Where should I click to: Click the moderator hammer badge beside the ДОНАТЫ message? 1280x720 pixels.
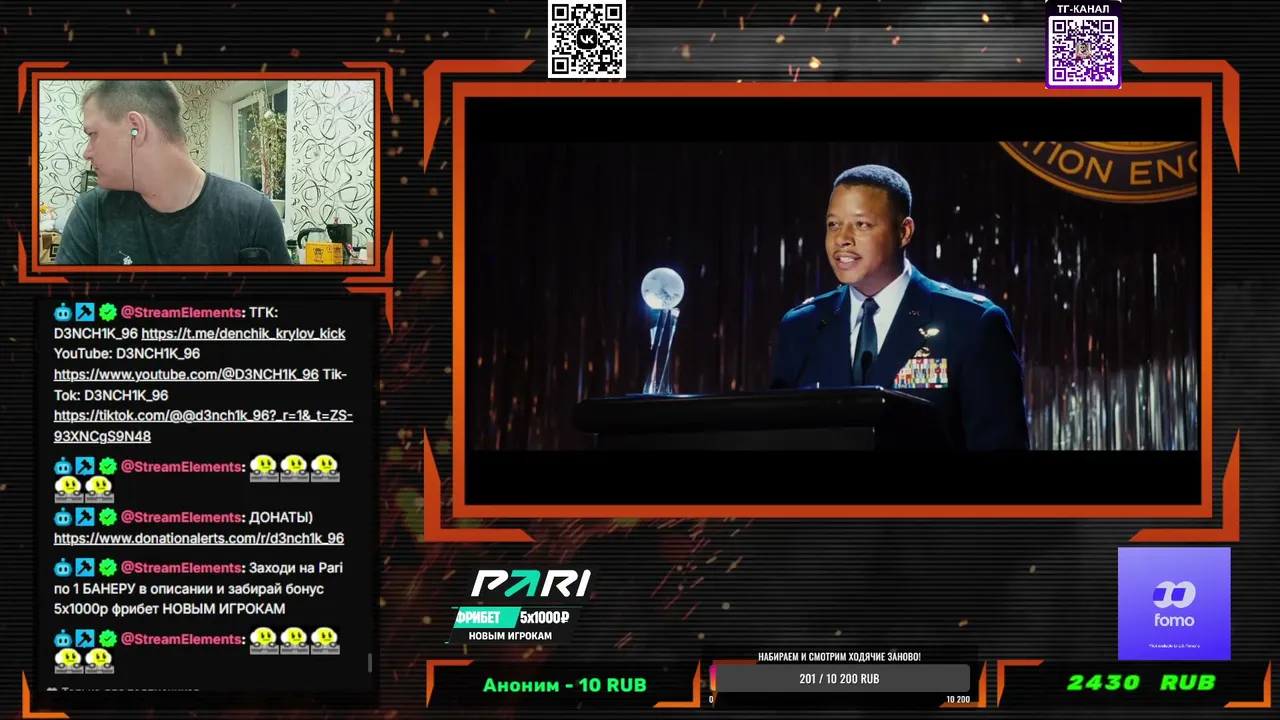[x=85, y=517]
